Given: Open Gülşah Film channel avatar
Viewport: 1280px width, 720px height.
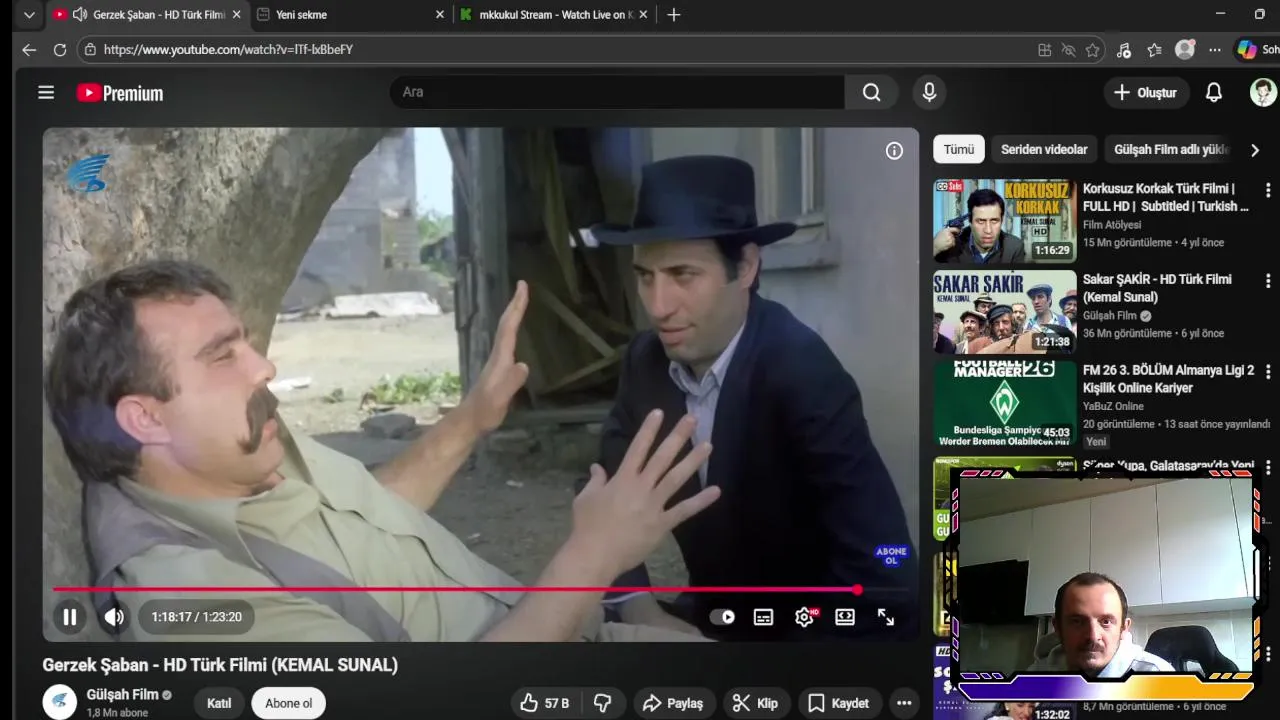Looking at the screenshot, I should 60,702.
